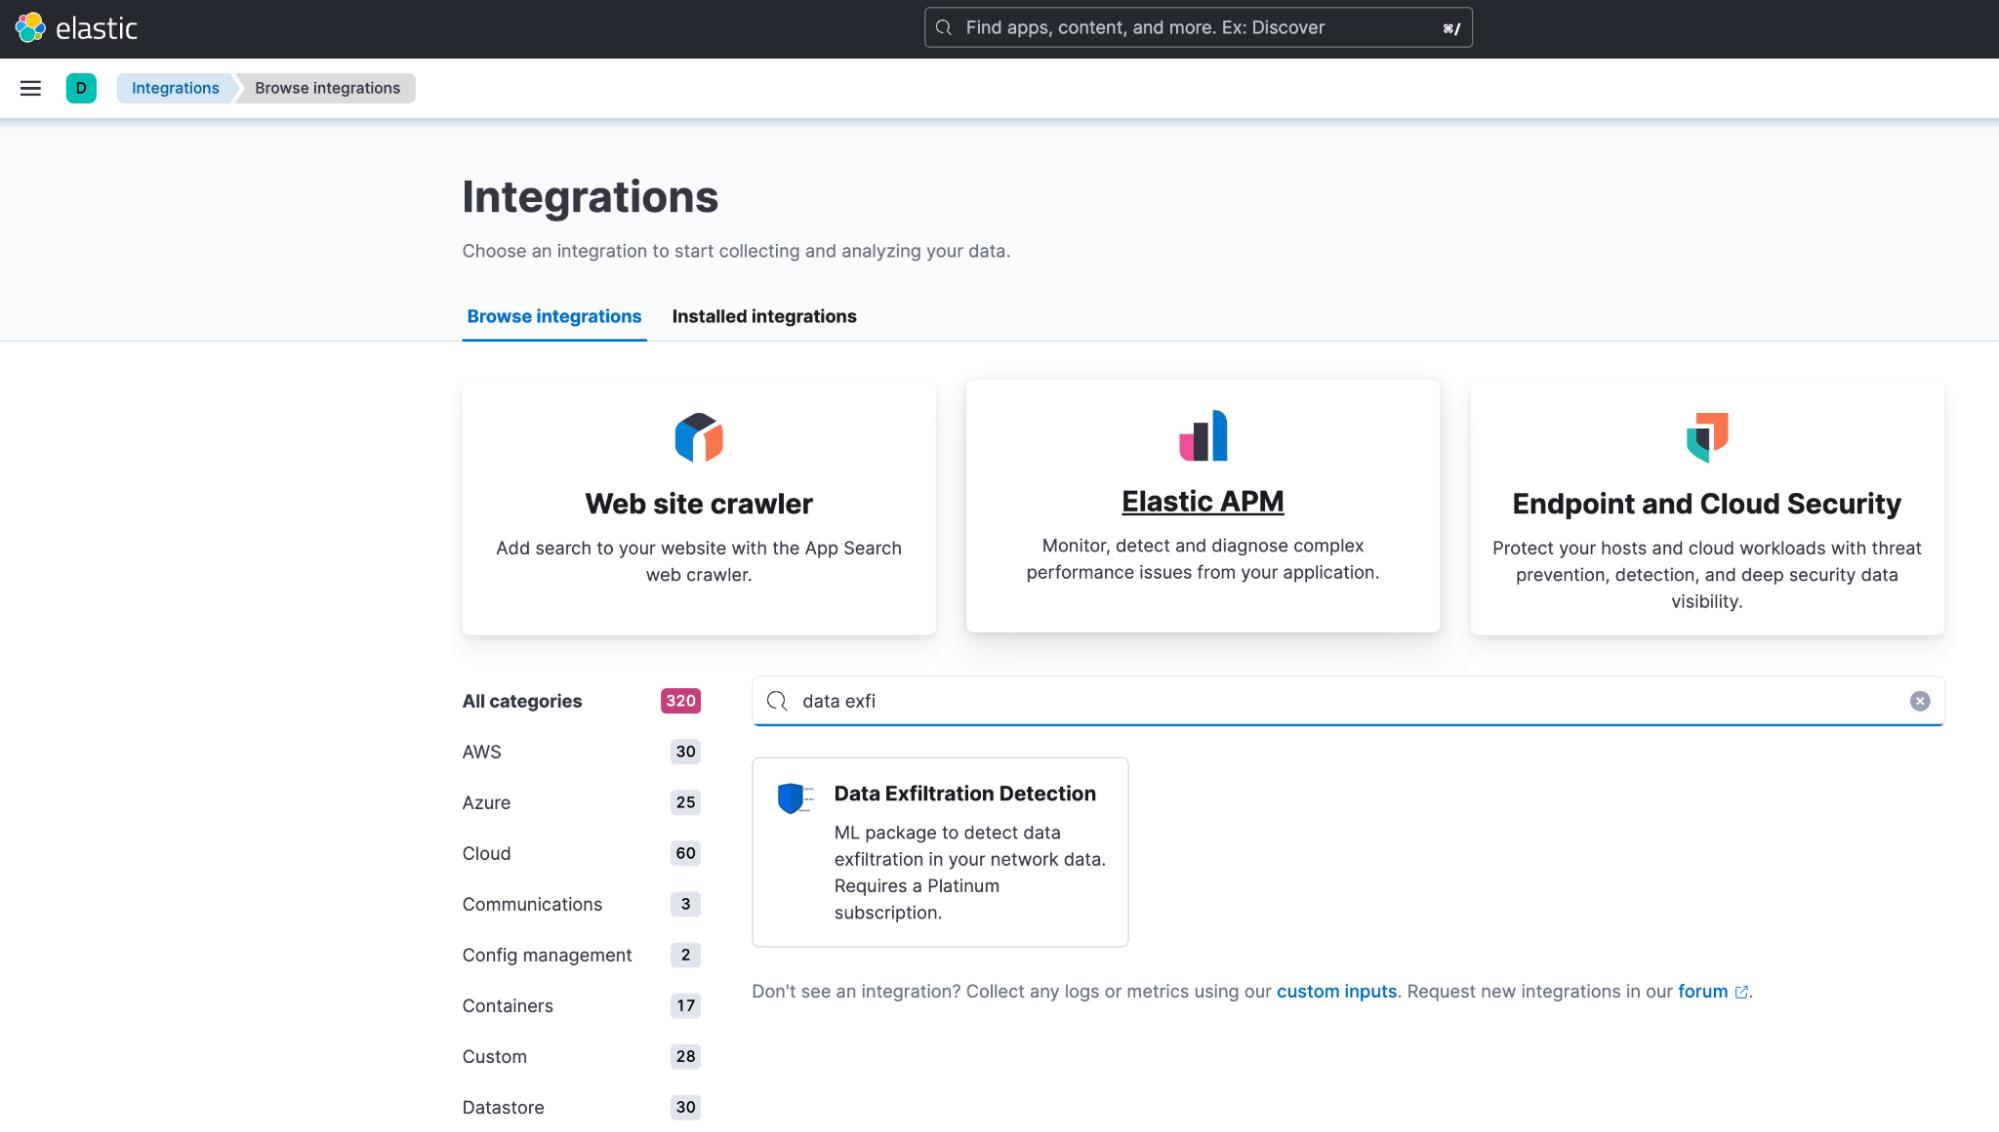Switch to the Browse integrations tab
The image size is (1999, 1132).
coord(554,316)
